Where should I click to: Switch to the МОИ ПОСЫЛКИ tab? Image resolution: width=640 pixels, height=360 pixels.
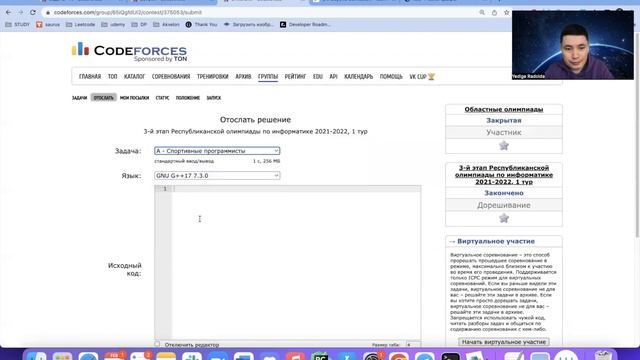134,98
